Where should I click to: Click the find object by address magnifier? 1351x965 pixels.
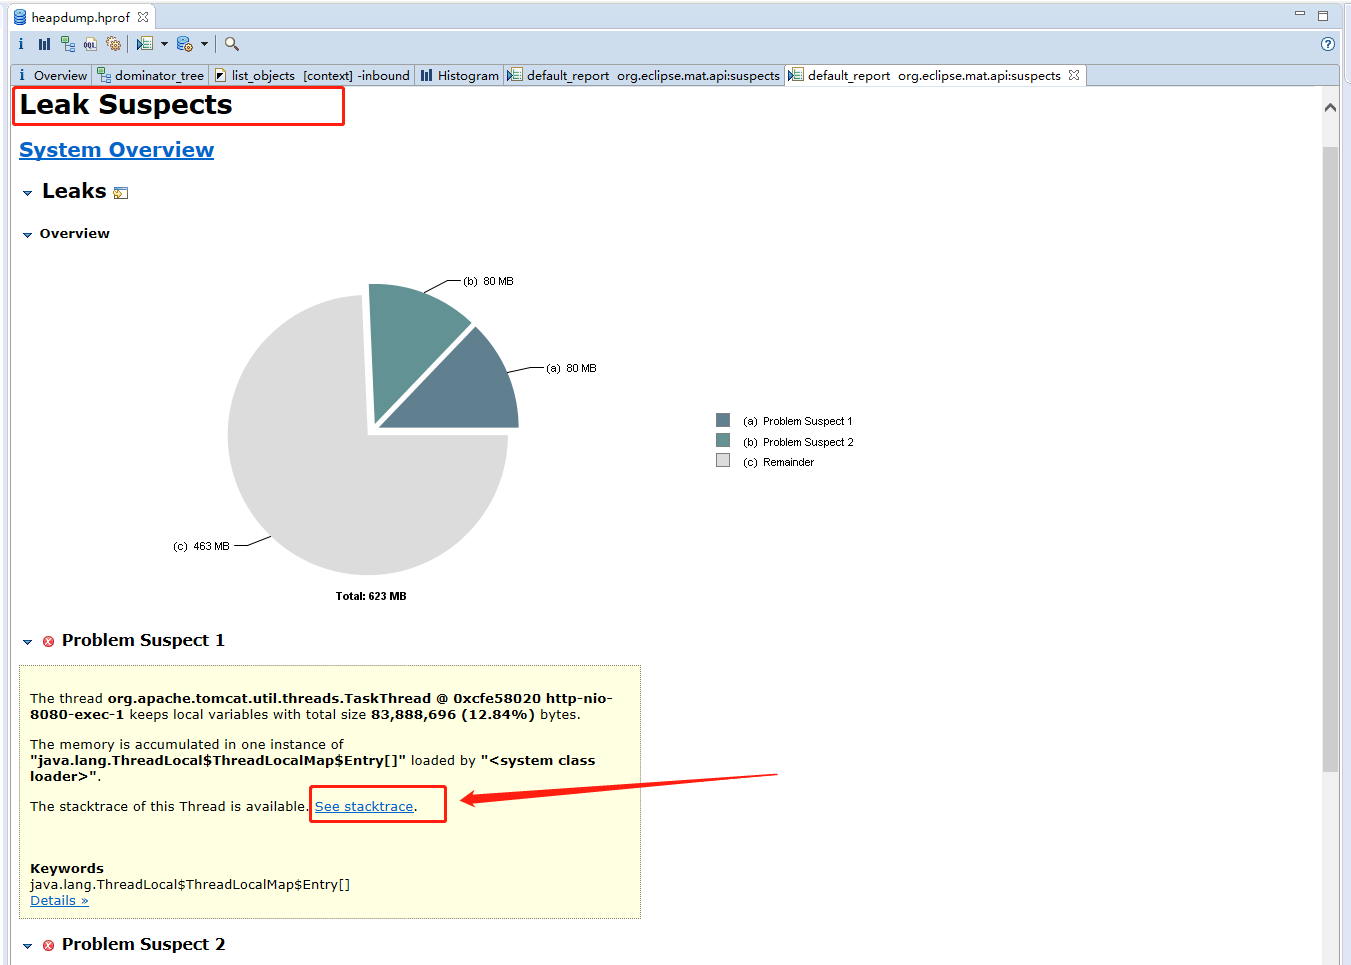232,44
